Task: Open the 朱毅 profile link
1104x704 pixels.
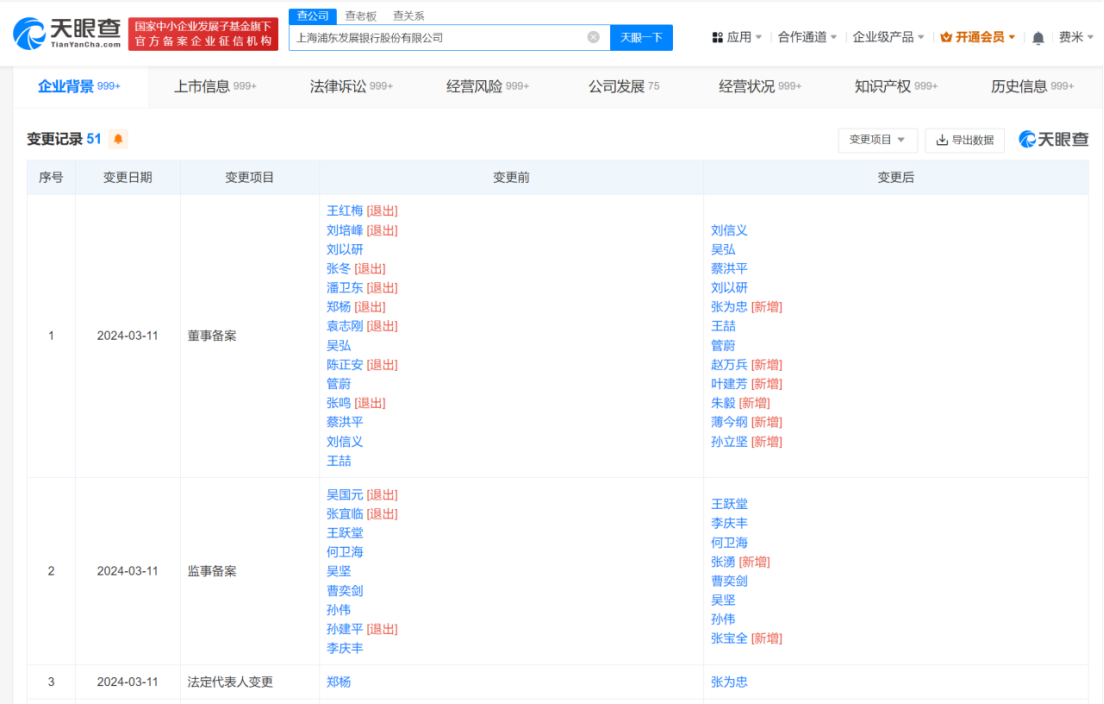Action: (723, 403)
